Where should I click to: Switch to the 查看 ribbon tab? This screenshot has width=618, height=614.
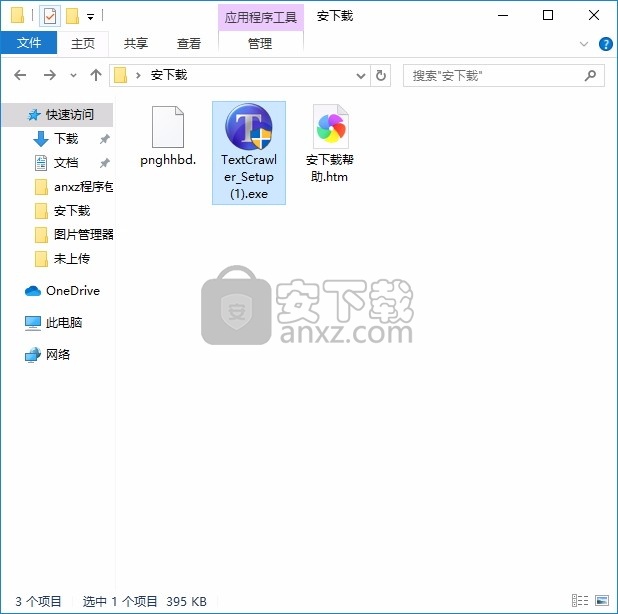coord(189,43)
